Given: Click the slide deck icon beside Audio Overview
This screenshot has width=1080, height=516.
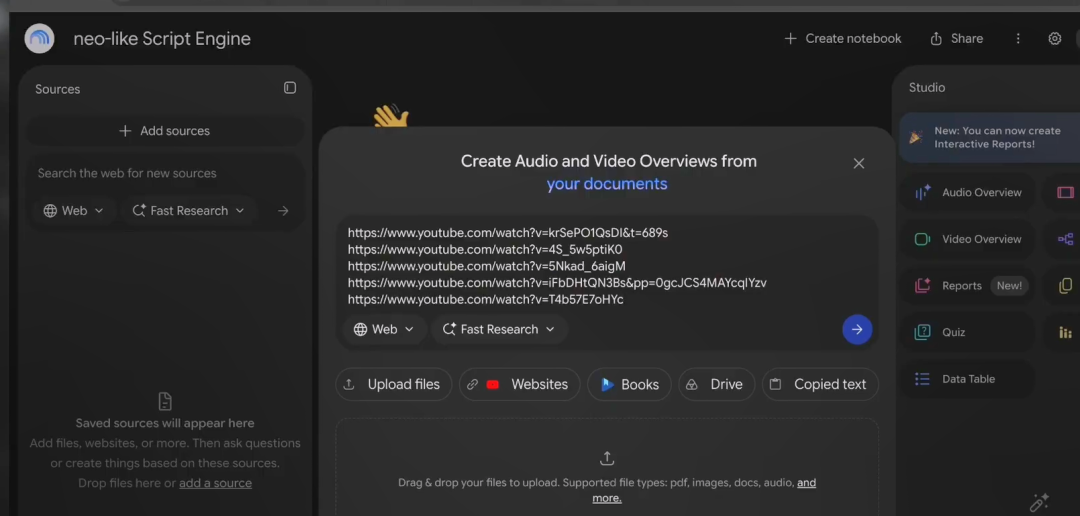Looking at the screenshot, I should [1066, 192].
